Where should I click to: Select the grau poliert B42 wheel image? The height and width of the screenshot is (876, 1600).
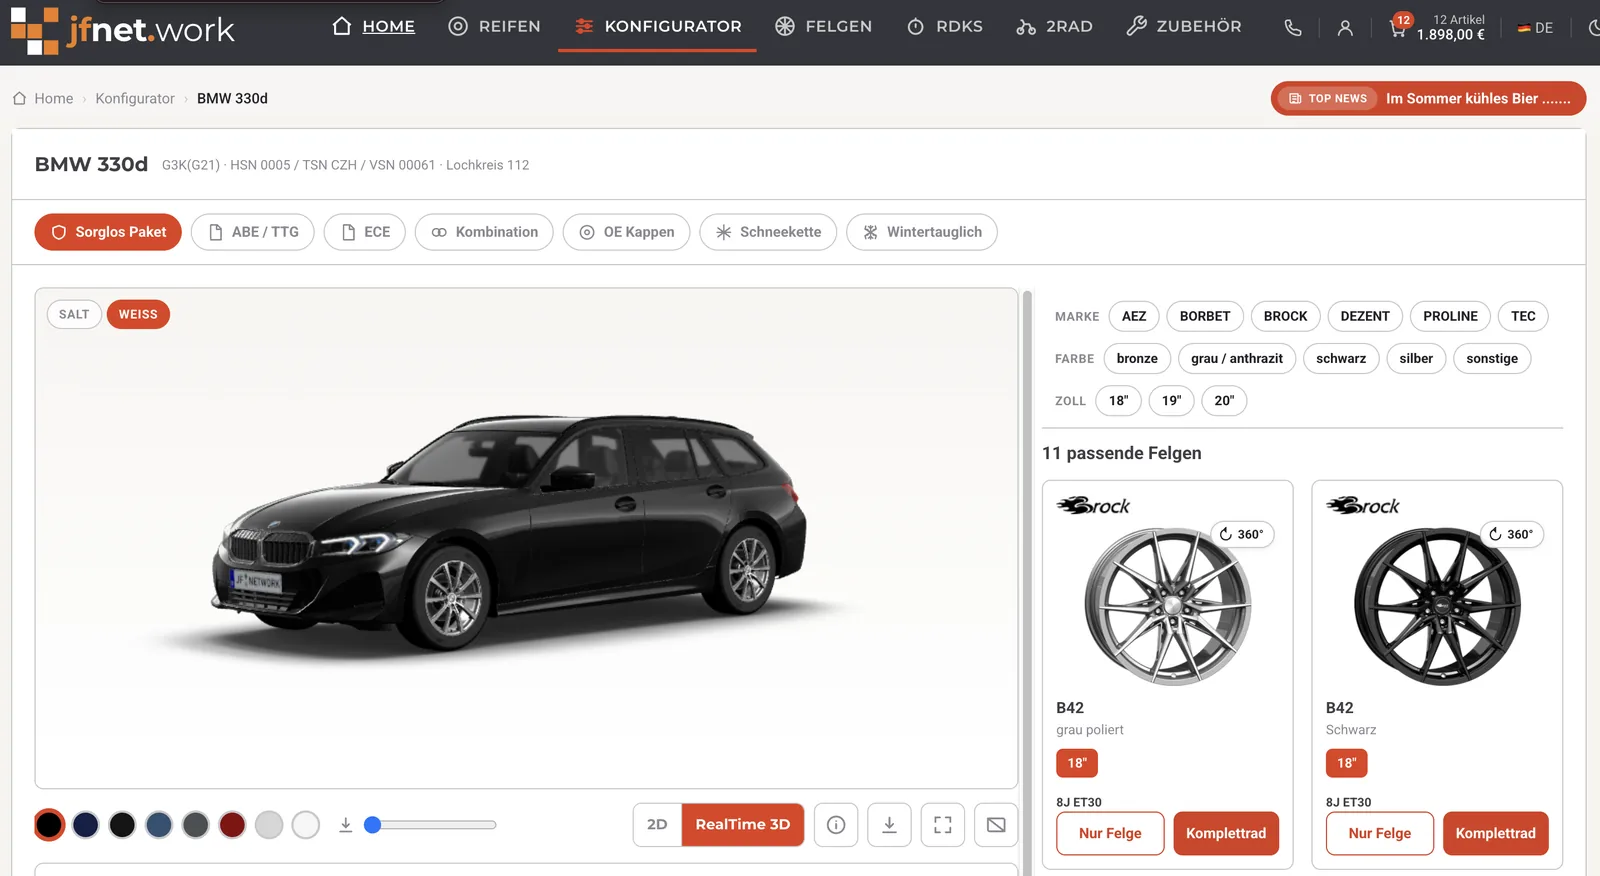tap(1168, 606)
